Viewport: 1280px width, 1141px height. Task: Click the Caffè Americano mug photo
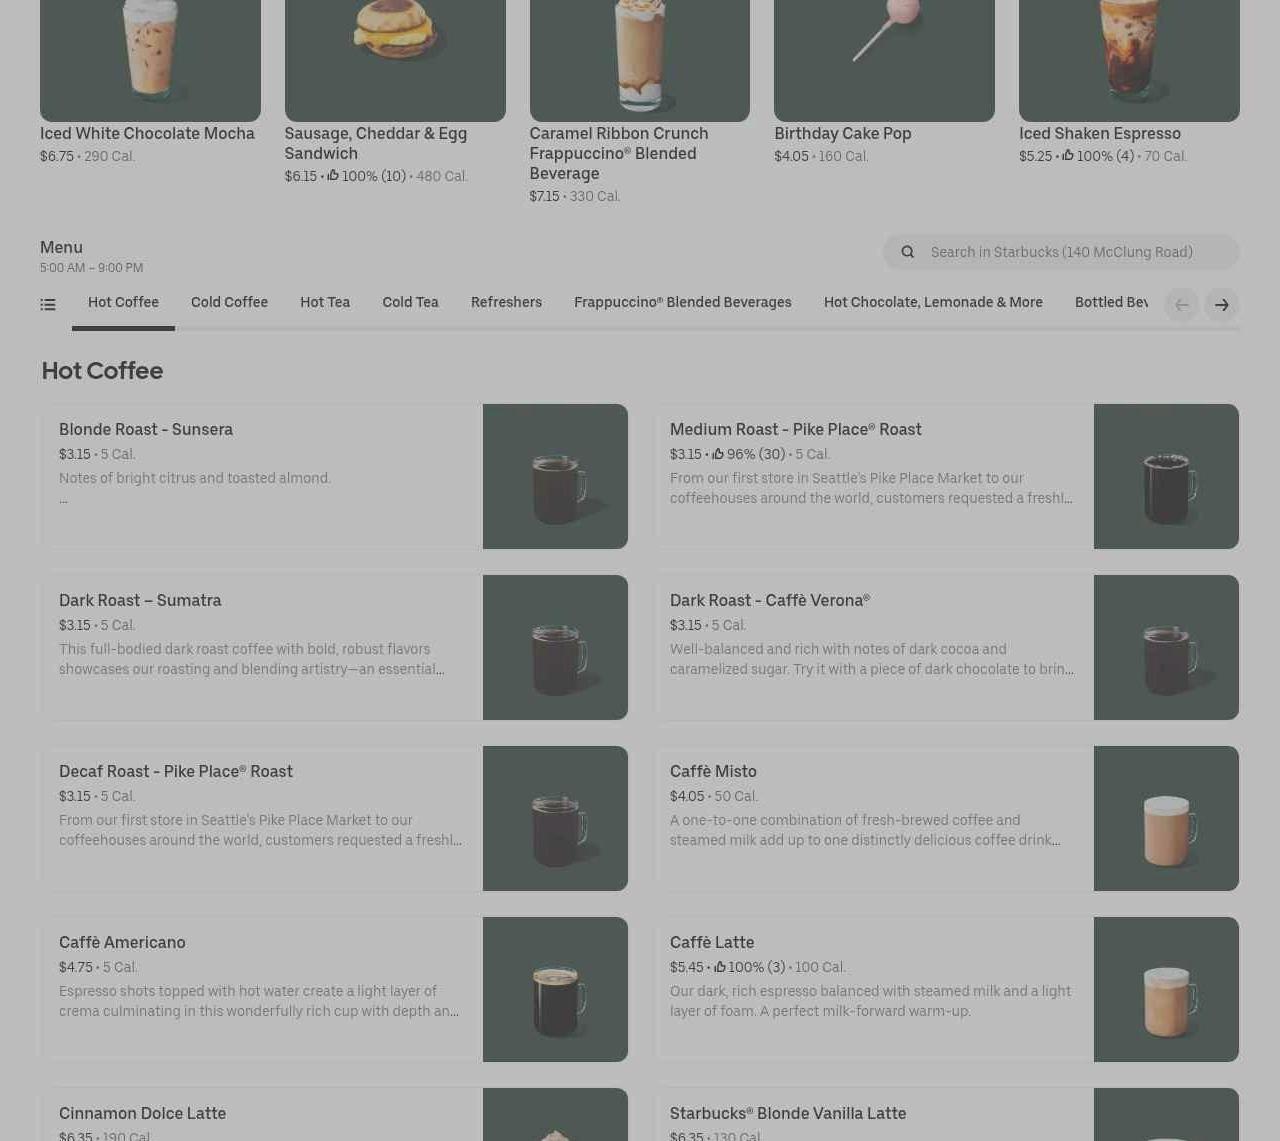point(555,989)
